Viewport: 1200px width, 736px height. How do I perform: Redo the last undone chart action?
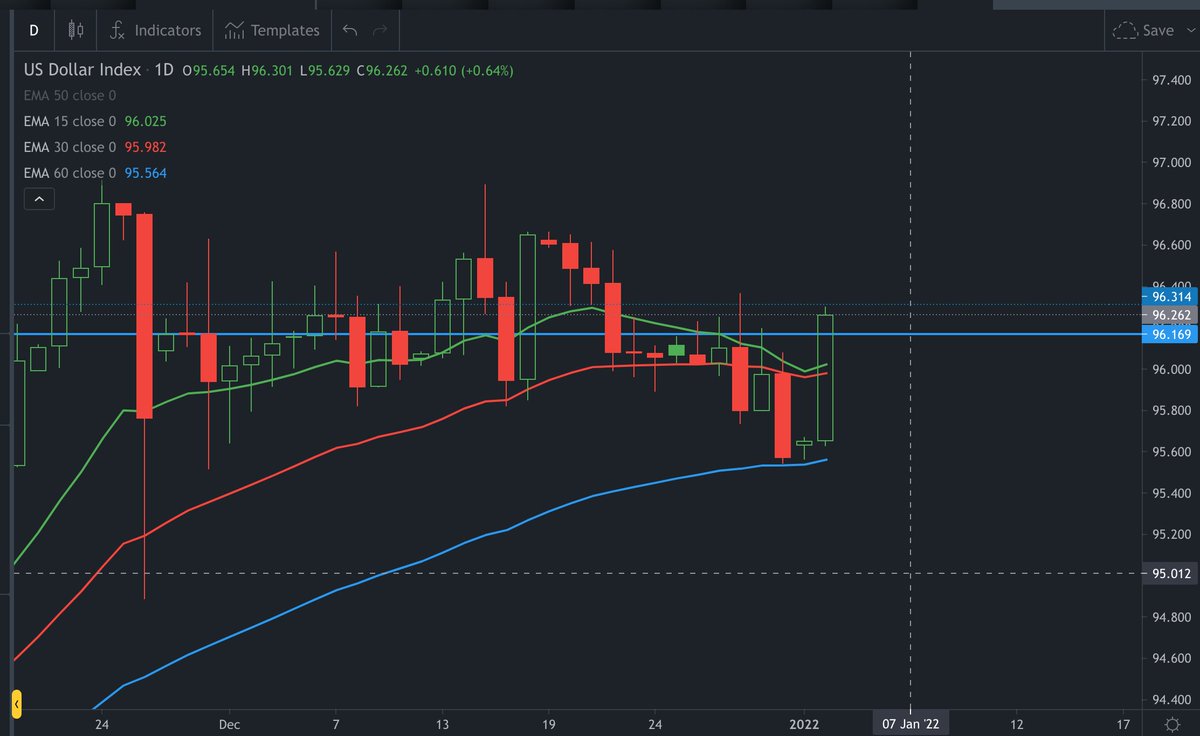pyautogui.click(x=379, y=30)
